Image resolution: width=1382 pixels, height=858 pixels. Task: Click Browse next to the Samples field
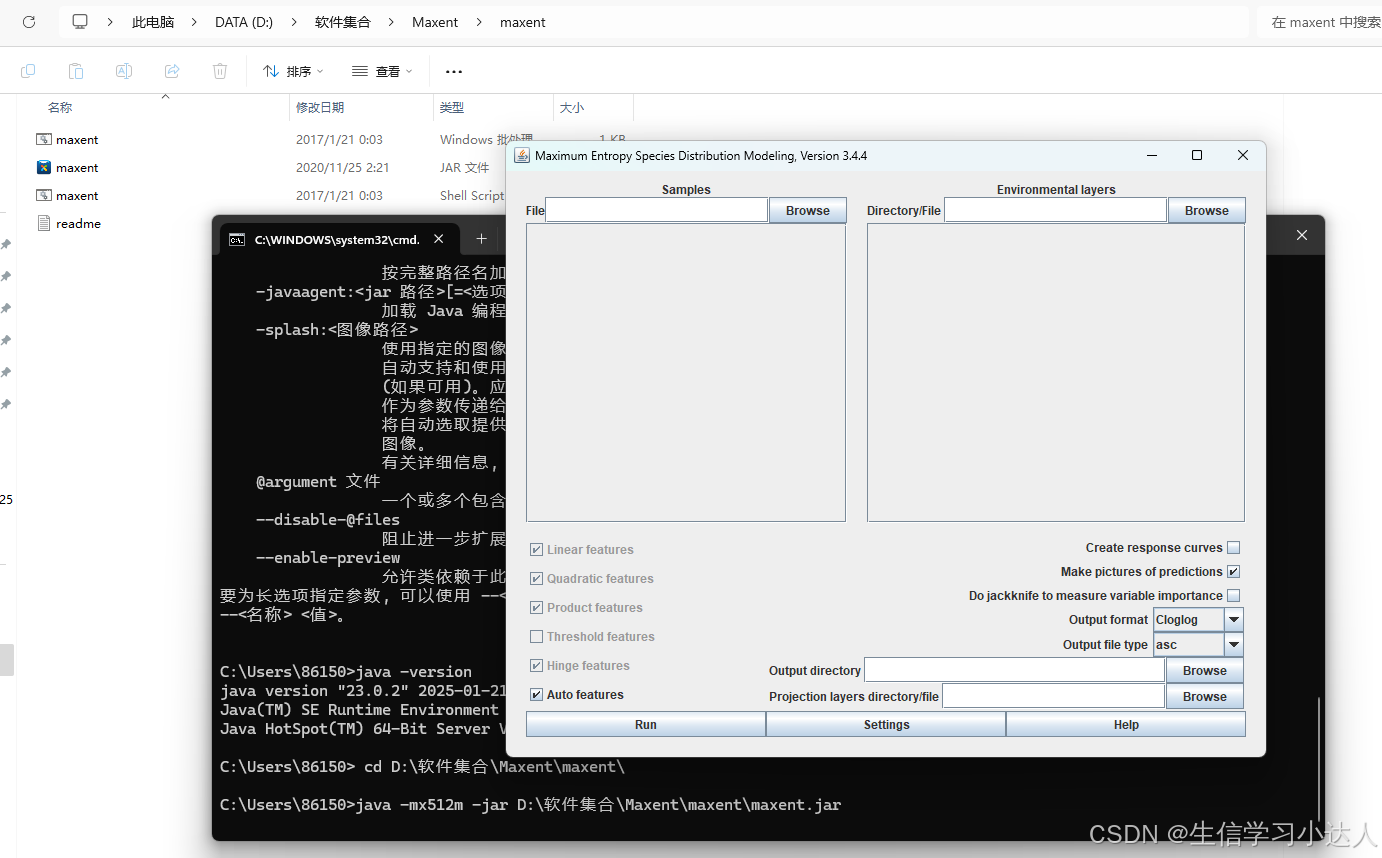(807, 210)
